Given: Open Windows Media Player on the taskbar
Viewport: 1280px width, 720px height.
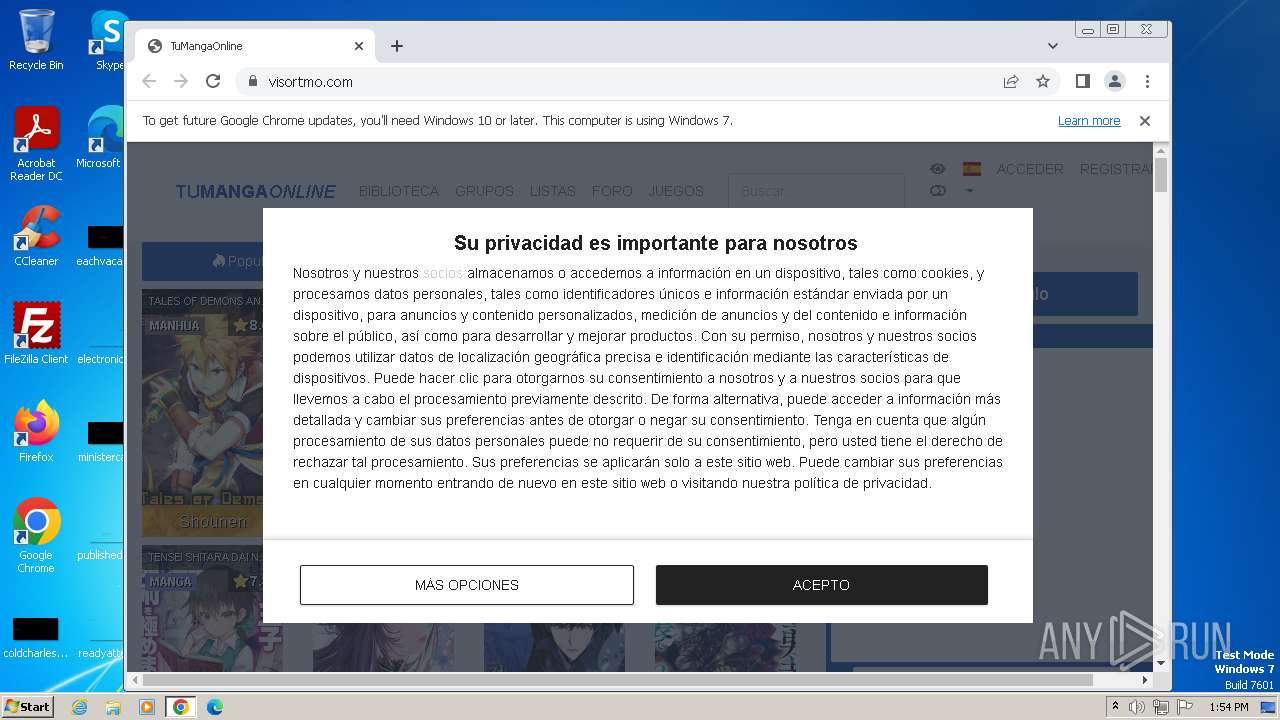Looking at the screenshot, I should tap(147, 707).
